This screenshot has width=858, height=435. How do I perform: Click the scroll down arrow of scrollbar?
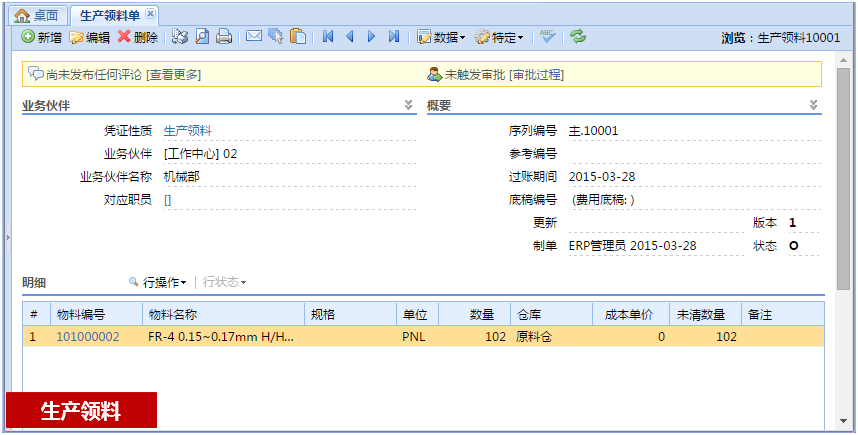tap(843, 421)
